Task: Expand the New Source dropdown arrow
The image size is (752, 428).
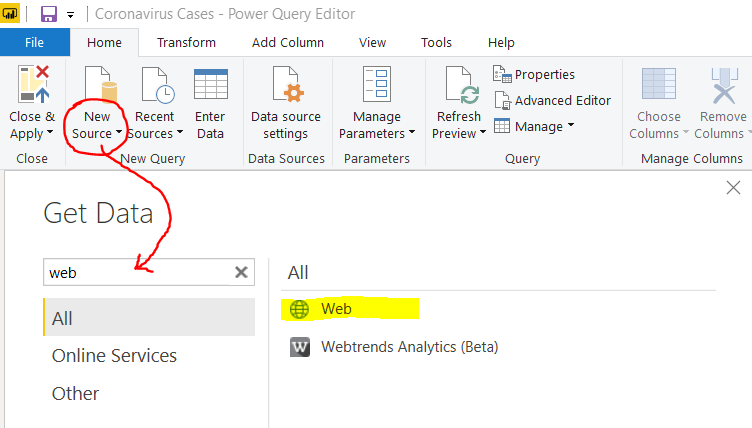Action: click(x=118, y=132)
